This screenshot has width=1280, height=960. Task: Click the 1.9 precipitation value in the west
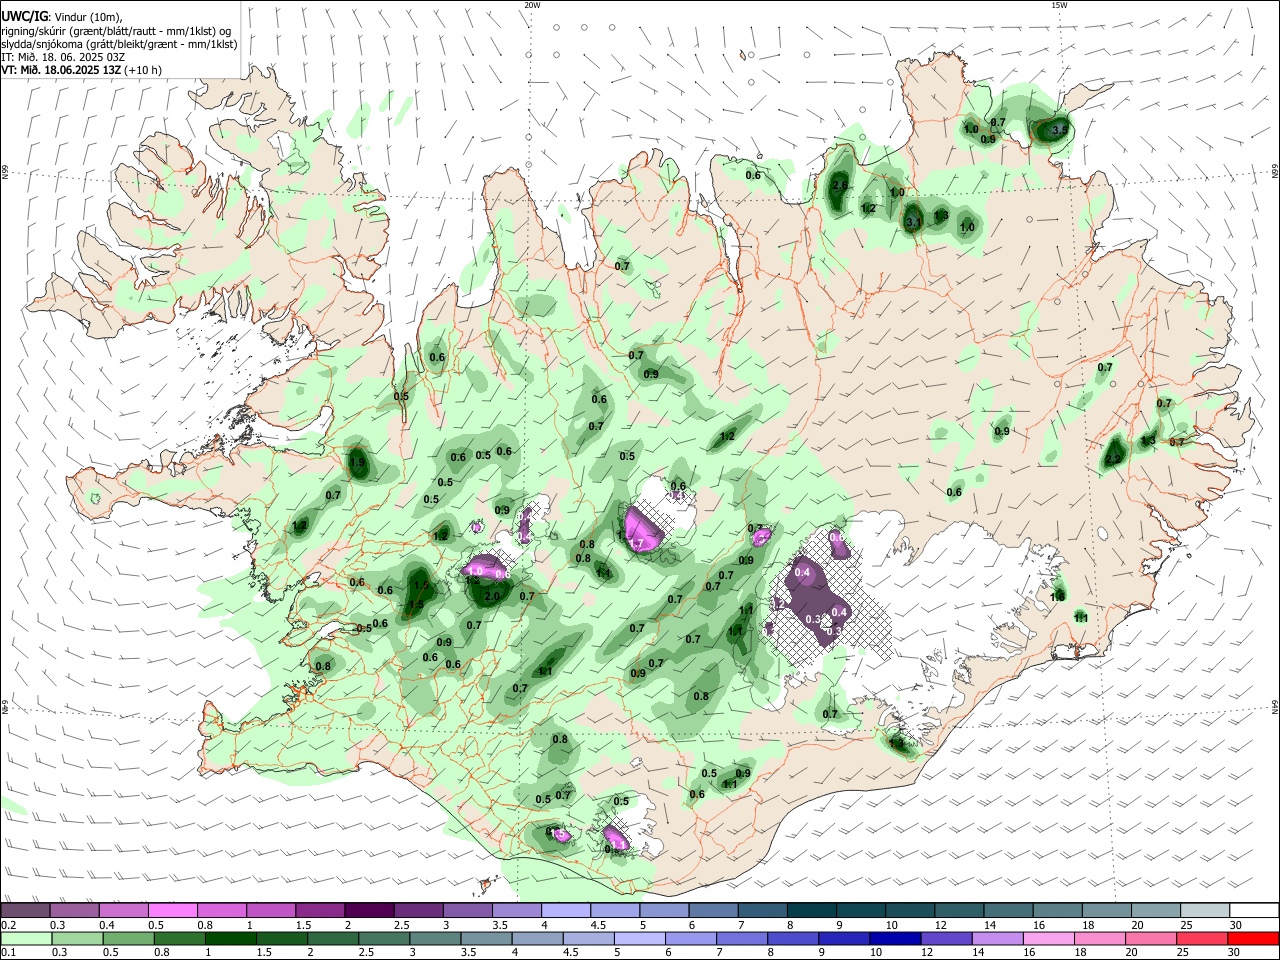(358, 463)
